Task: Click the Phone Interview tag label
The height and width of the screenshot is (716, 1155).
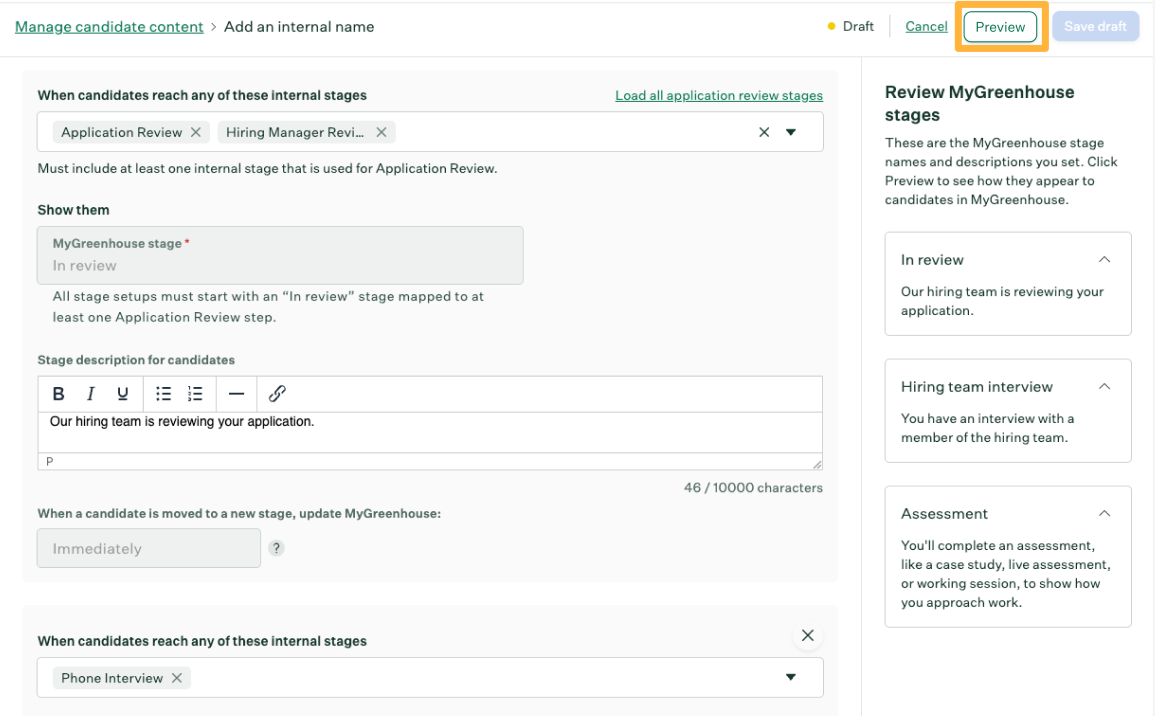Action: click(112, 678)
